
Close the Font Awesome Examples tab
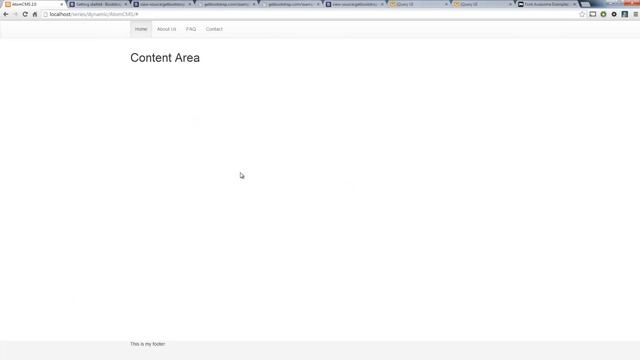tap(574, 4)
